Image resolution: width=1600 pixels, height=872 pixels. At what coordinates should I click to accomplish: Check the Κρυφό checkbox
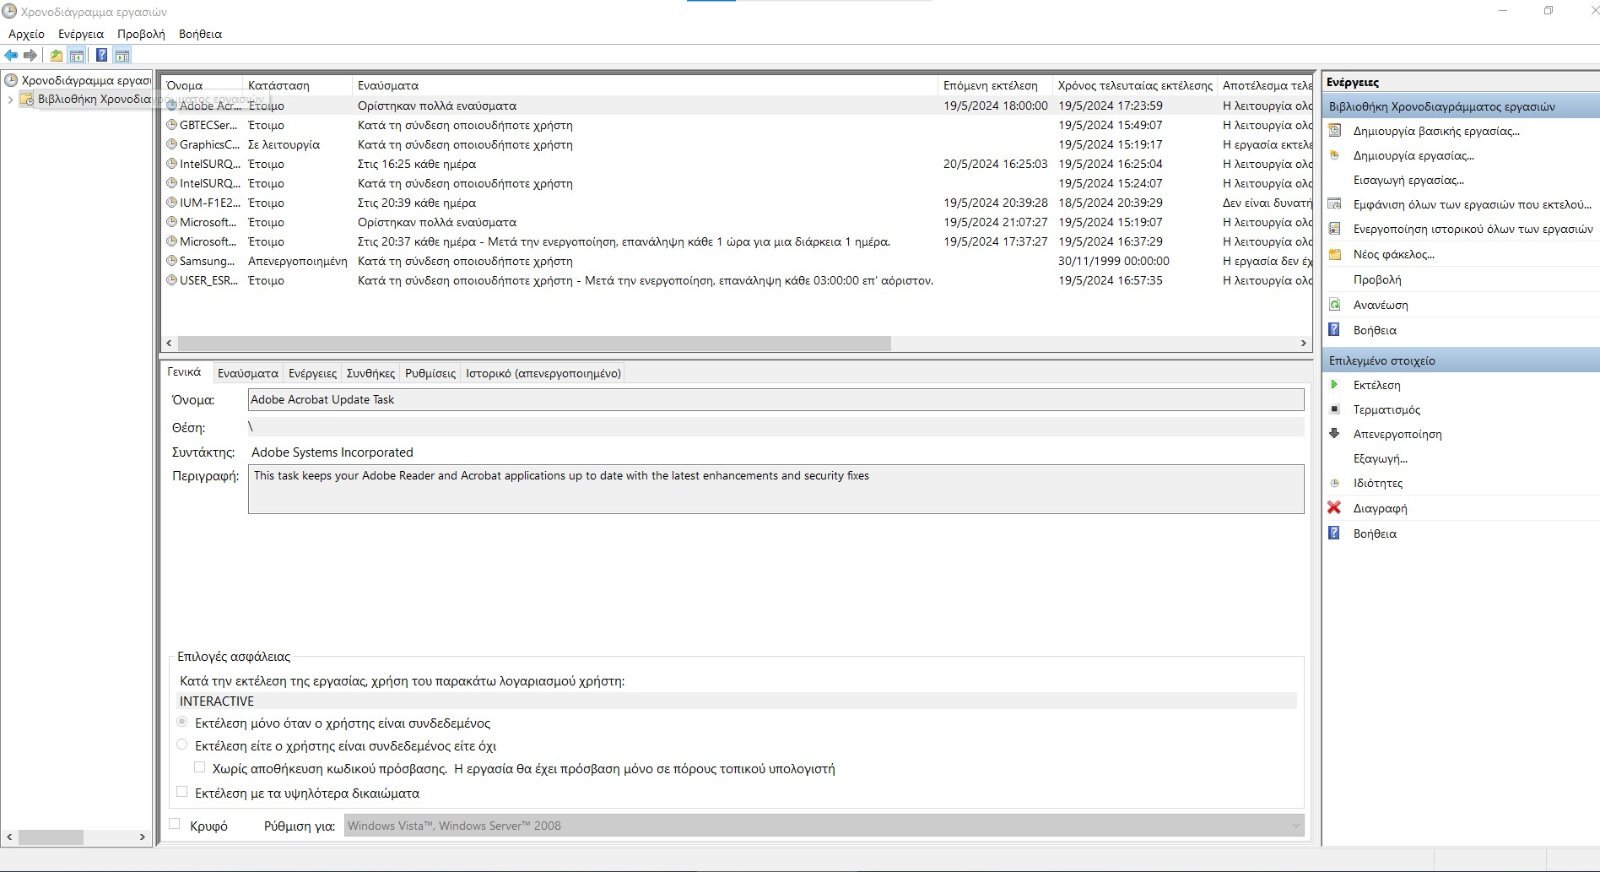(x=175, y=824)
